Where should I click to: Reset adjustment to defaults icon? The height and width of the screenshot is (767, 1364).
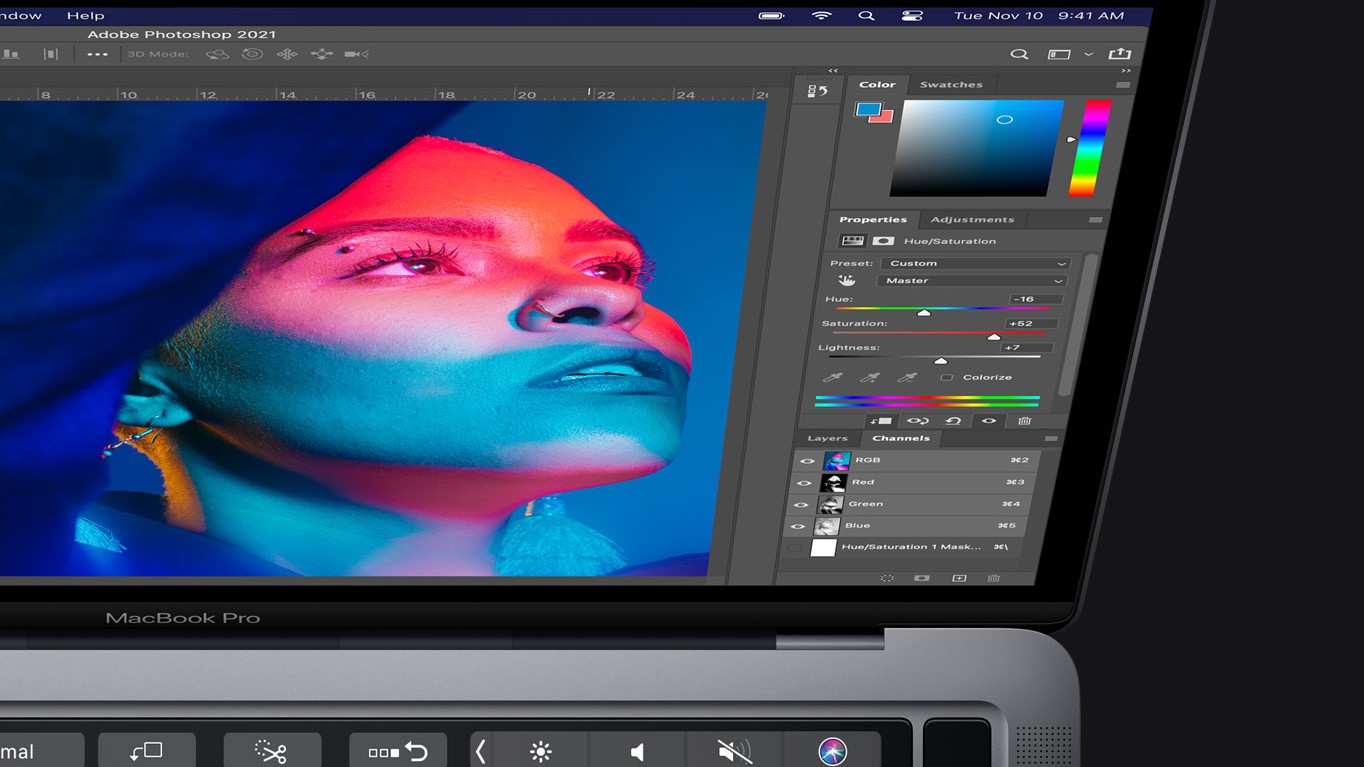coord(953,421)
